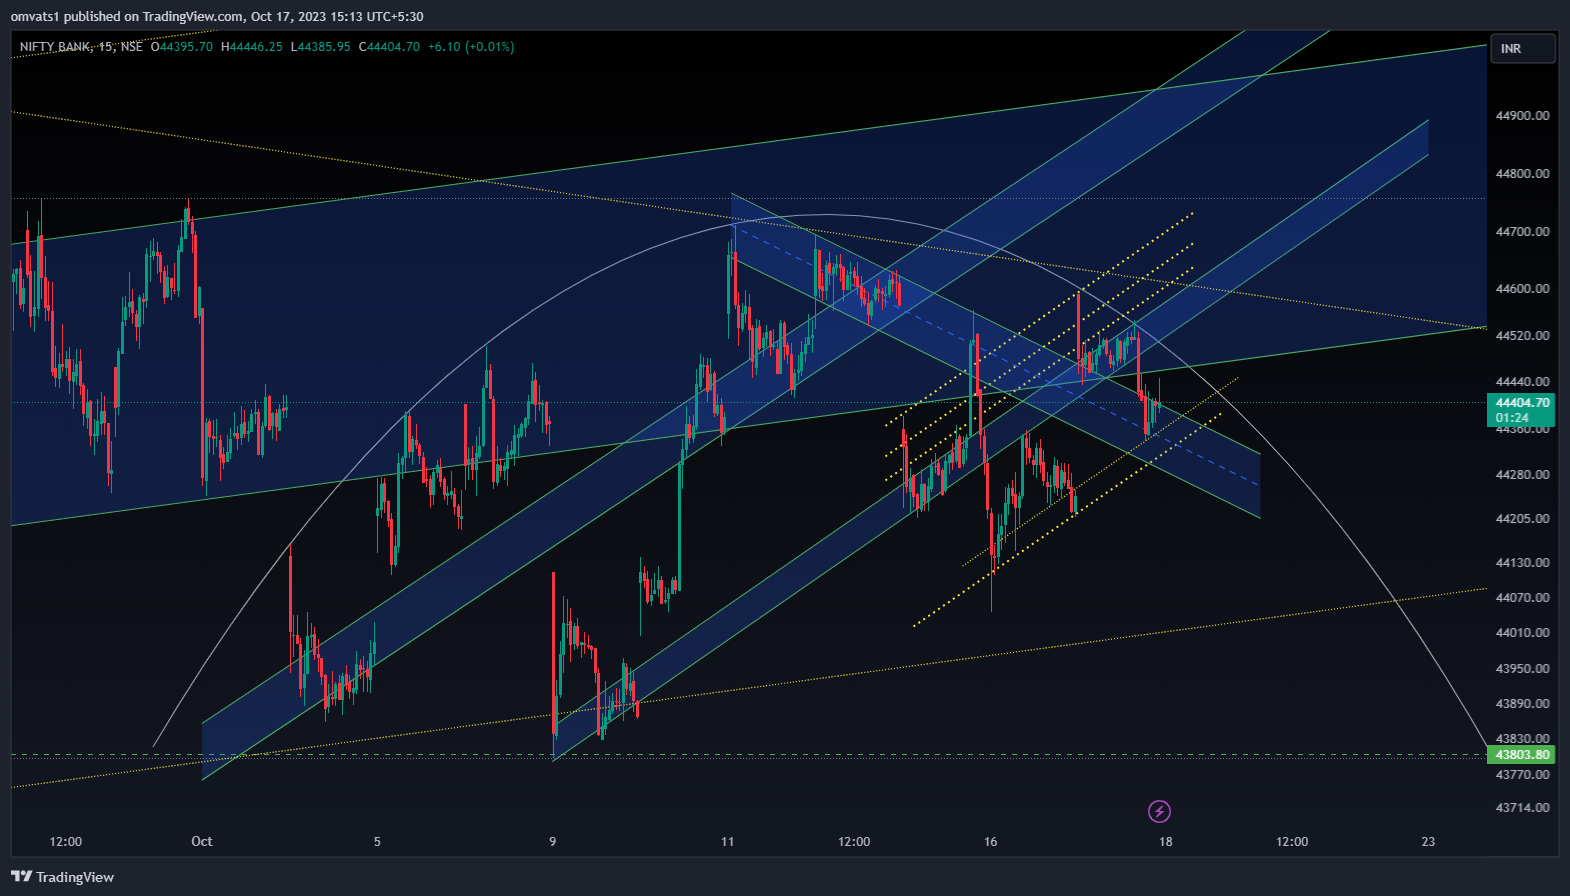
Task: Click the current price label 44404.70
Action: 1522,403
